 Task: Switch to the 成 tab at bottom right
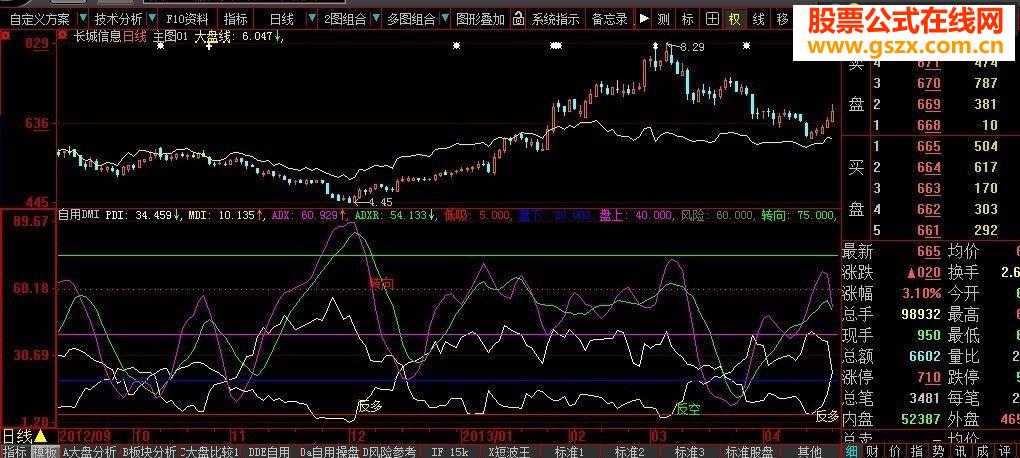(x=984, y=451)
